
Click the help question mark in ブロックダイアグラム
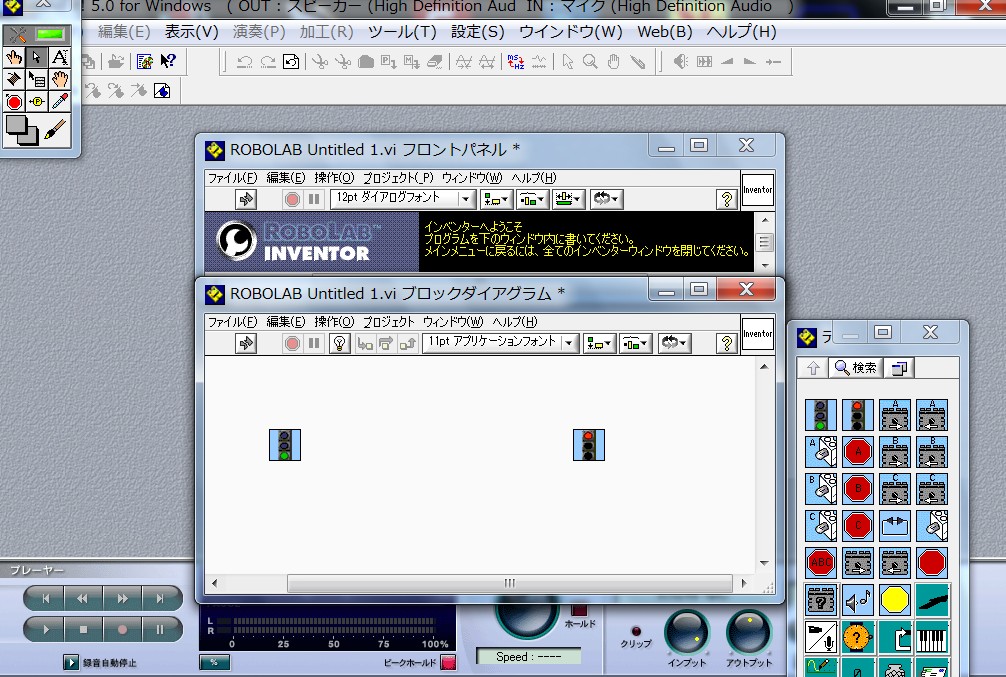click(x=726, y=343)
